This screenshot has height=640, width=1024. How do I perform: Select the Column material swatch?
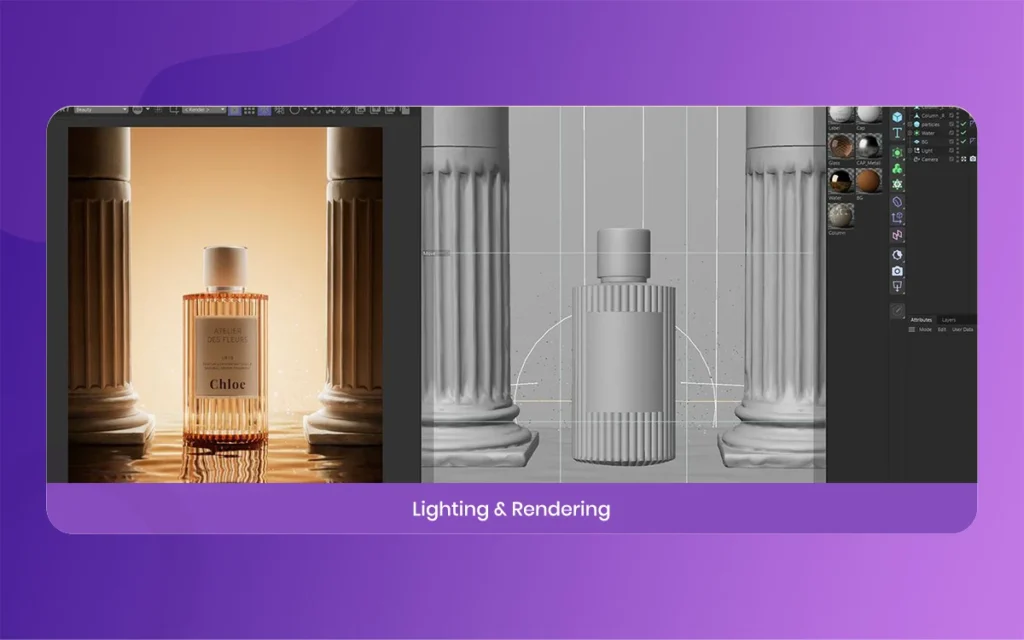(x=840, y=216)
